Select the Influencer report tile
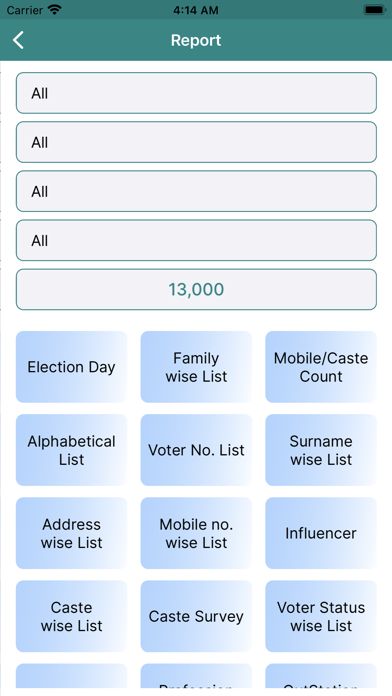This screenshot has width=392, height=696. [x=321, y=533]
